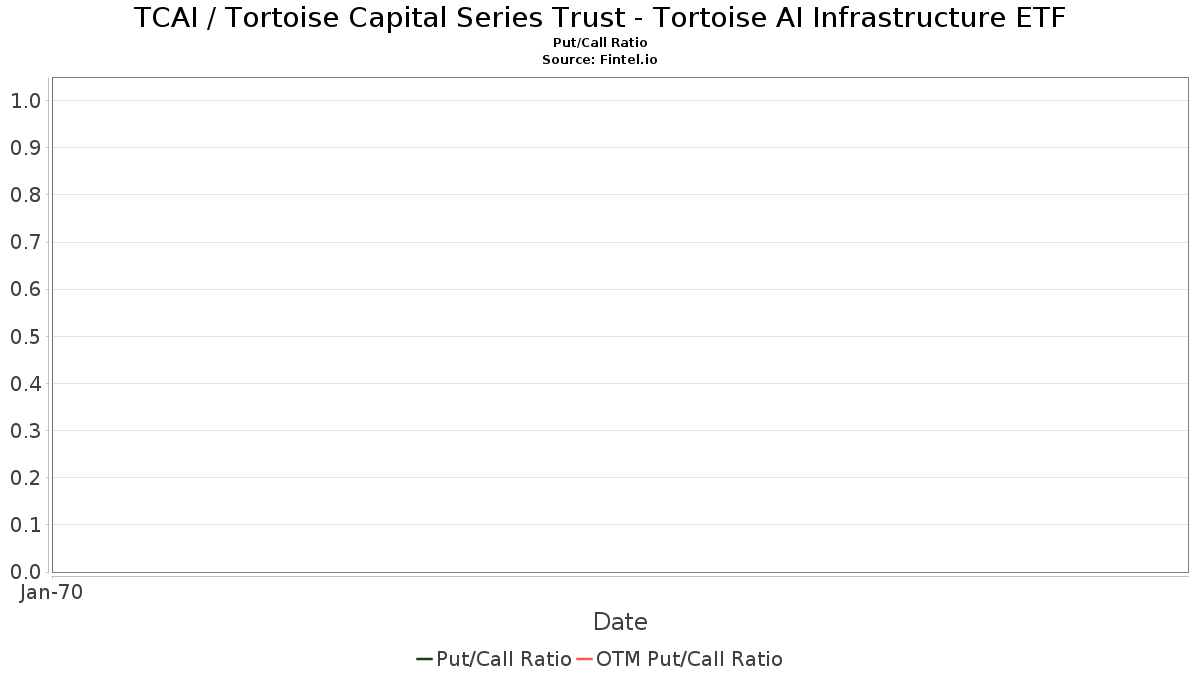Click the Put/Call Ratio subtitle under the title
Screen dimensions: 1200x675
(x=600, y=43)
